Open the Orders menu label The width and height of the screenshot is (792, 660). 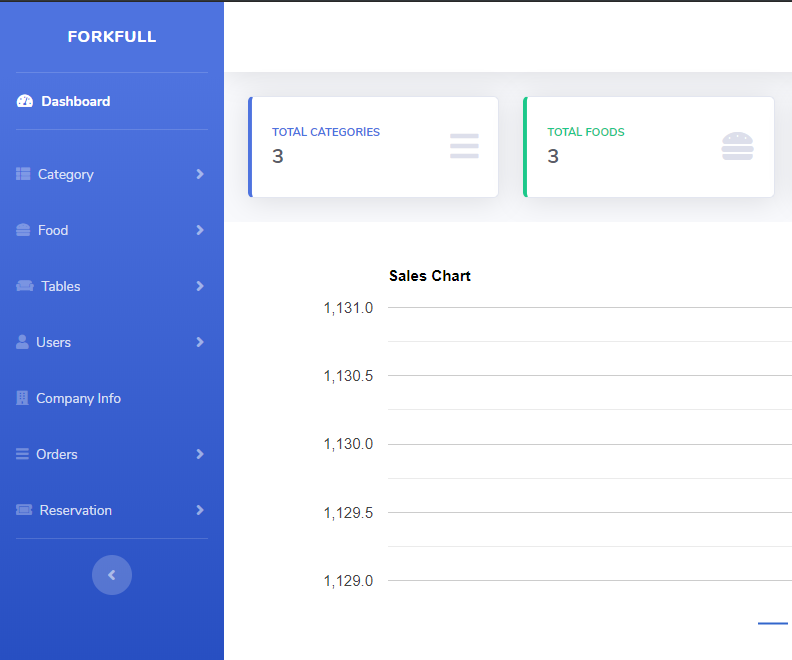(x=57, y=454)
